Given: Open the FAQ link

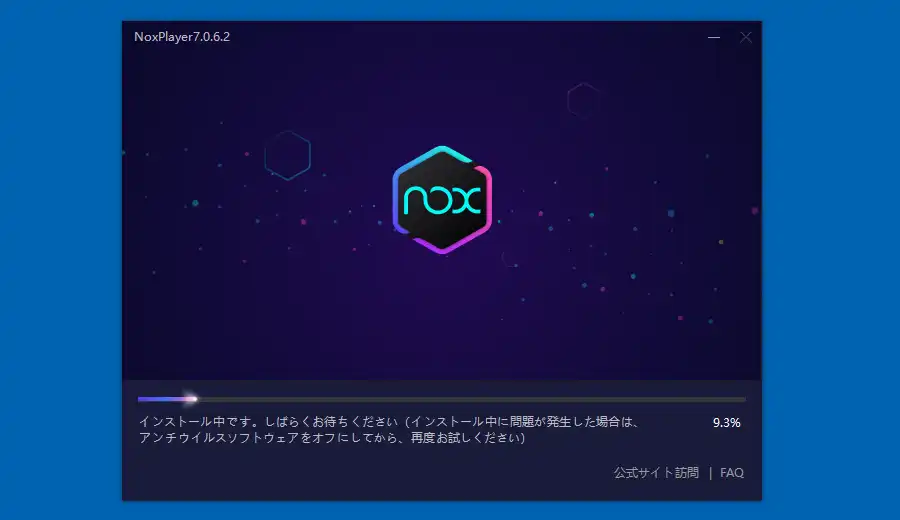Looking at the screenshot, I should tap(732, 473).
